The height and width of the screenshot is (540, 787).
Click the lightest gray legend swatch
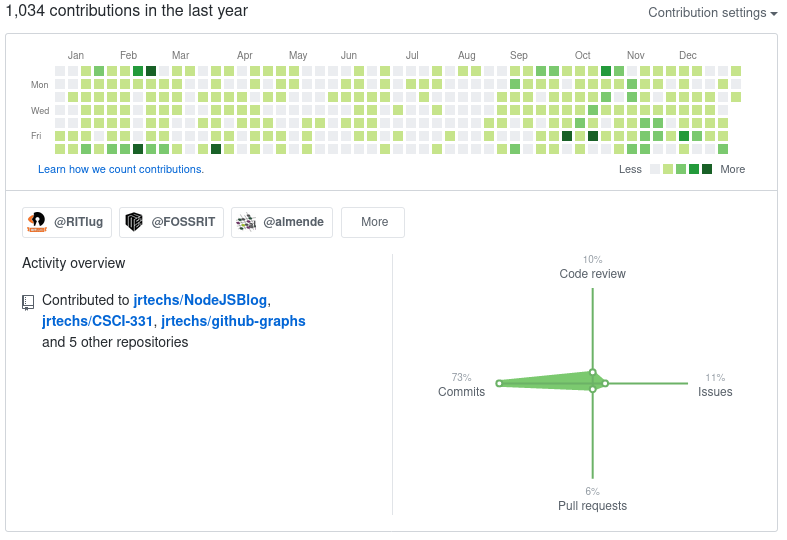tap(655, 170)
